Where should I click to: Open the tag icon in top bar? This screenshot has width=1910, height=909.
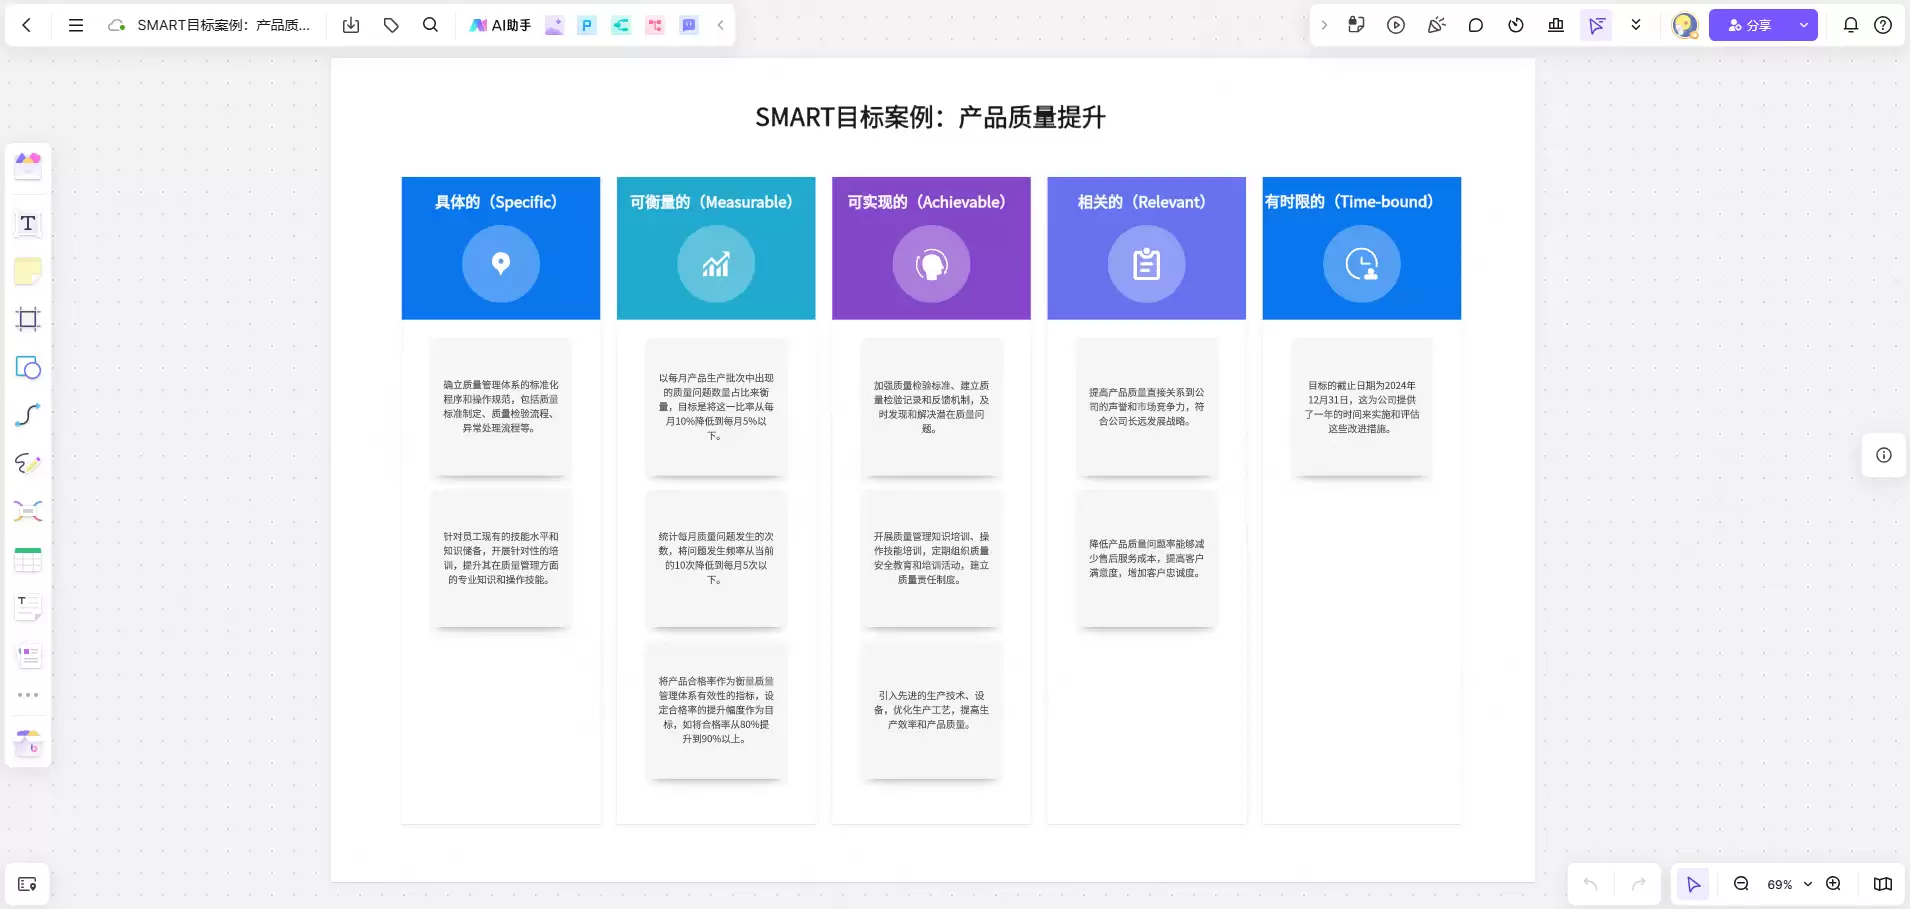391,25
